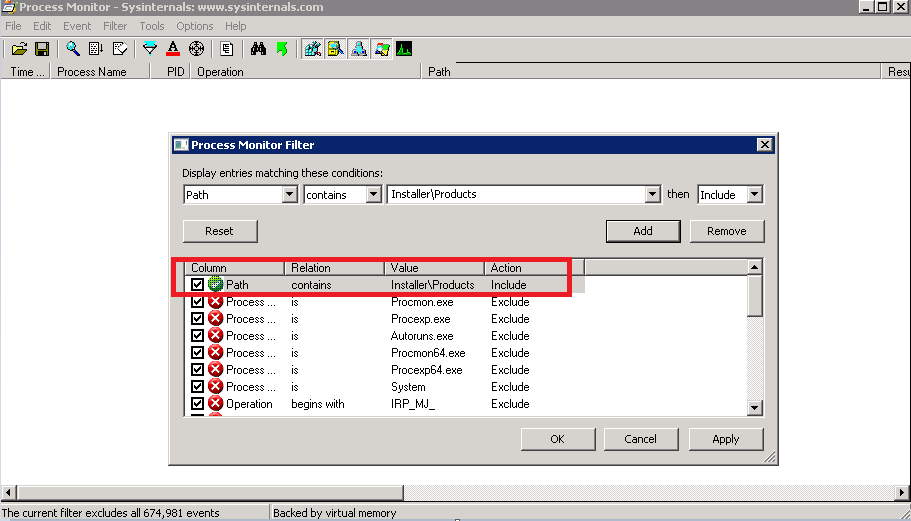Open the Include action dropdown
Image resolution: width=911 pixels, height=521 pixels.
(x=754, y=195)
